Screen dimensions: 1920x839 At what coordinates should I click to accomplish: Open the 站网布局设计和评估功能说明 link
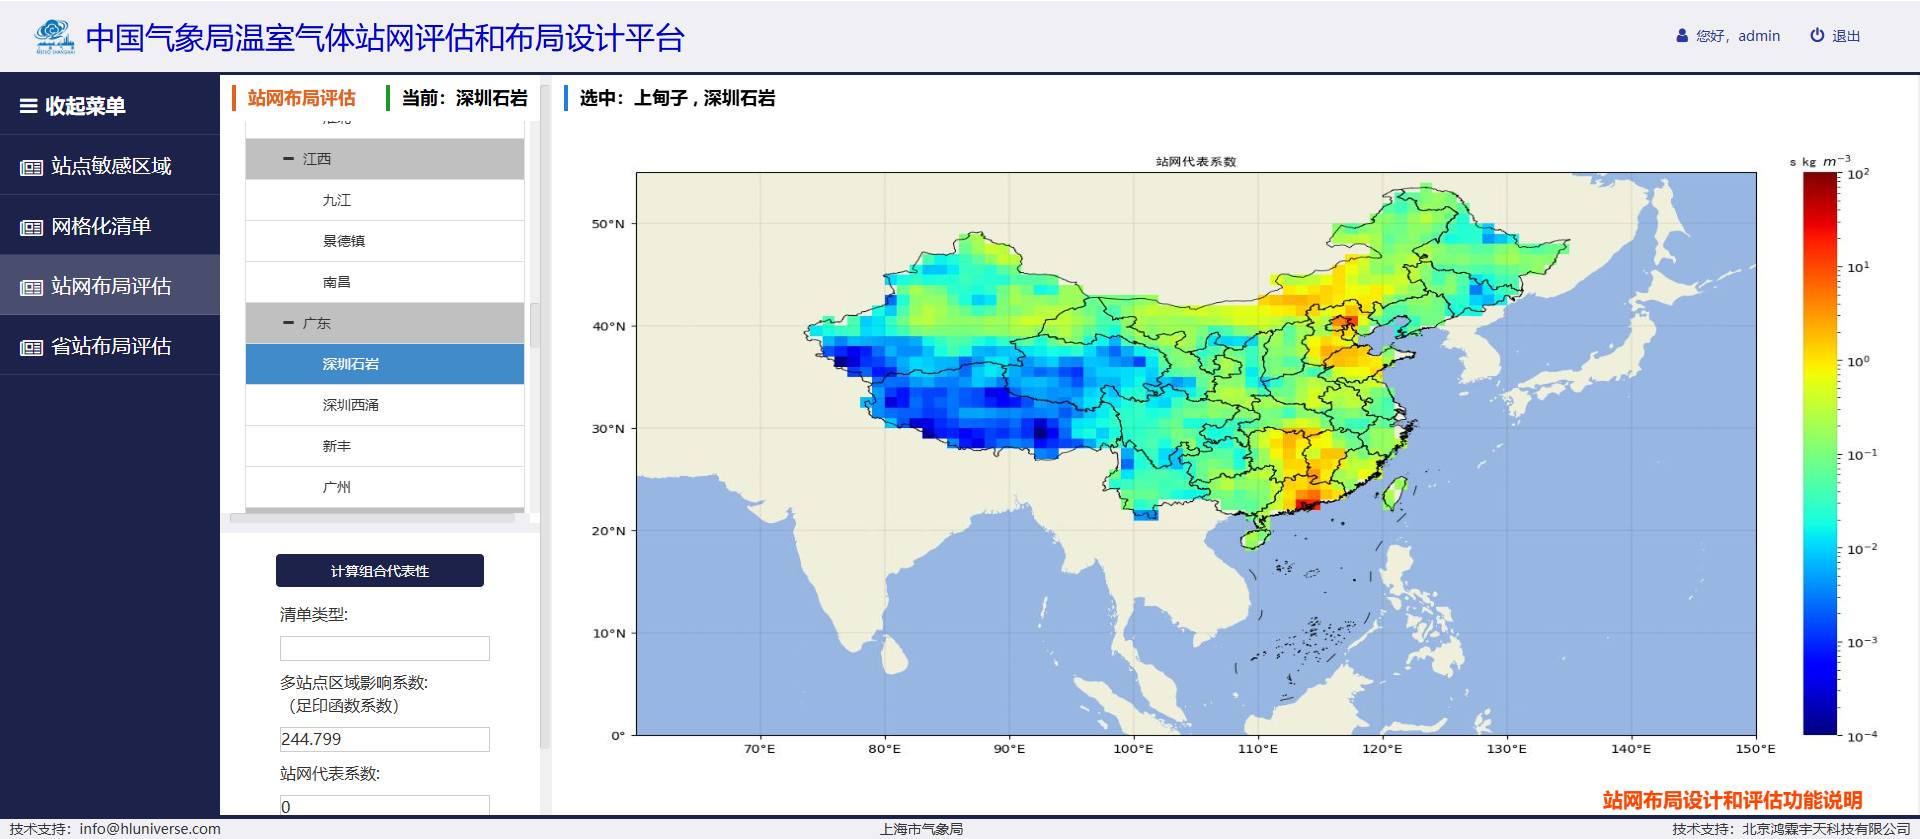click(1732, 800)
